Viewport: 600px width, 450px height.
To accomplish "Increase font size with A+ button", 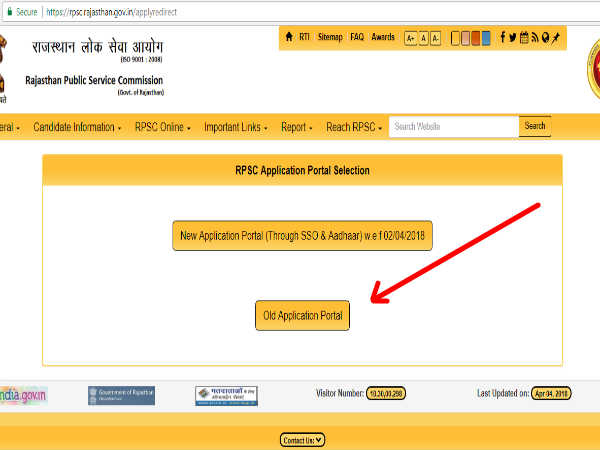I will point(411,38).
